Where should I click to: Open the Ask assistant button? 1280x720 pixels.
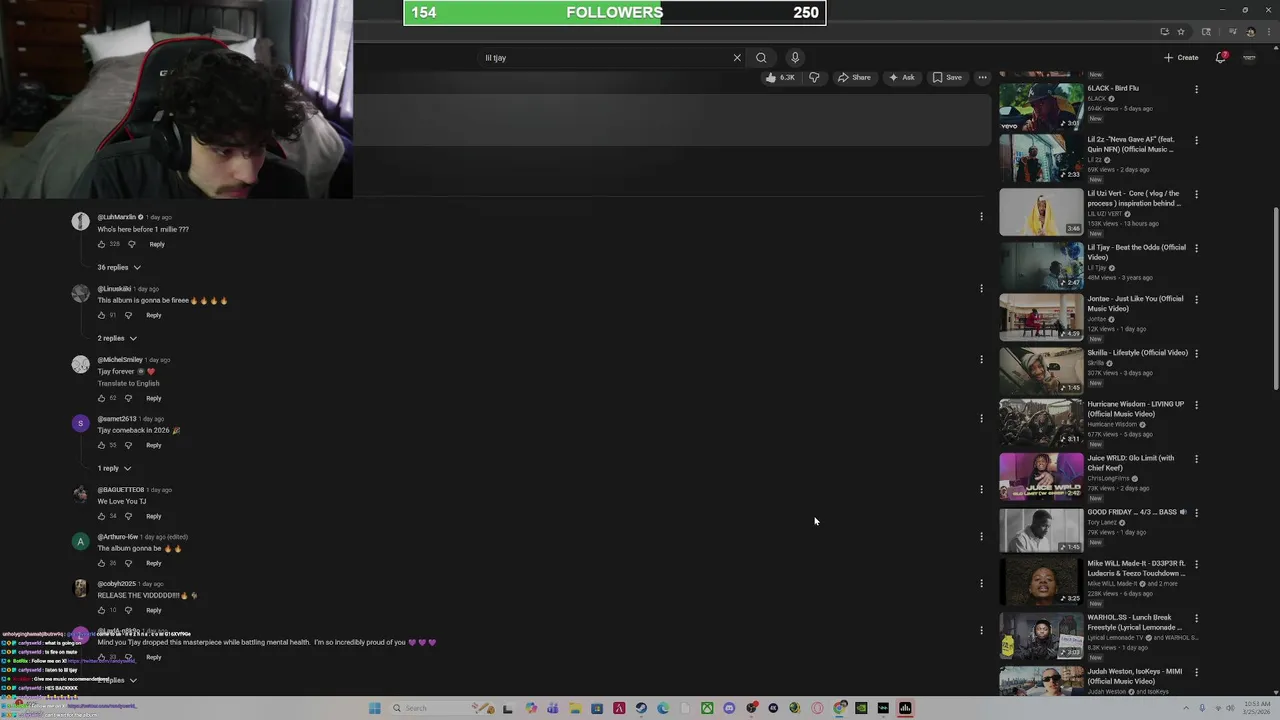click(901, 77)
